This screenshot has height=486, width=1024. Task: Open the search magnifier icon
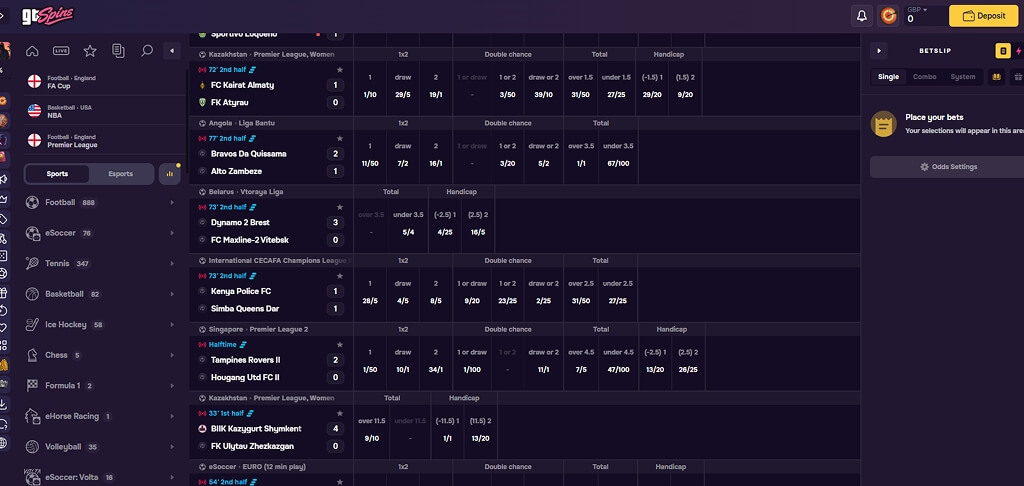pyautogui.click(x=147, y=51)
